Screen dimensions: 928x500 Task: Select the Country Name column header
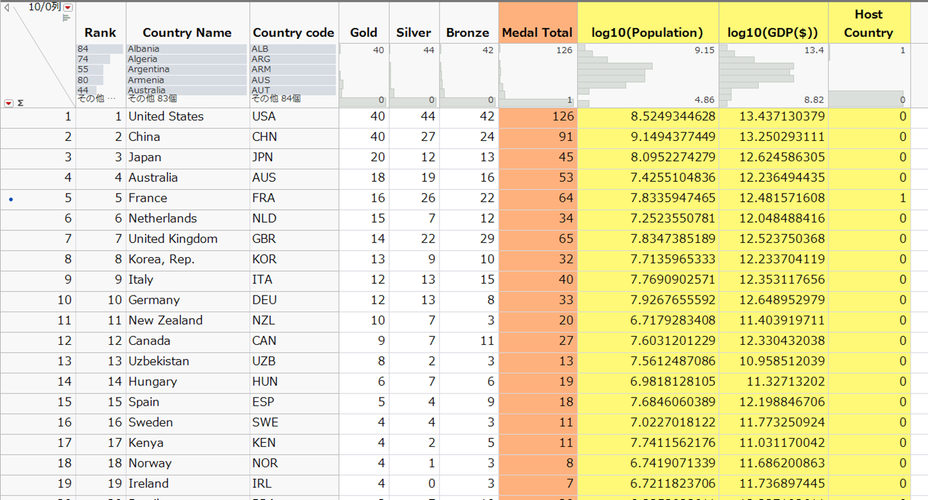tap(187, 33)
